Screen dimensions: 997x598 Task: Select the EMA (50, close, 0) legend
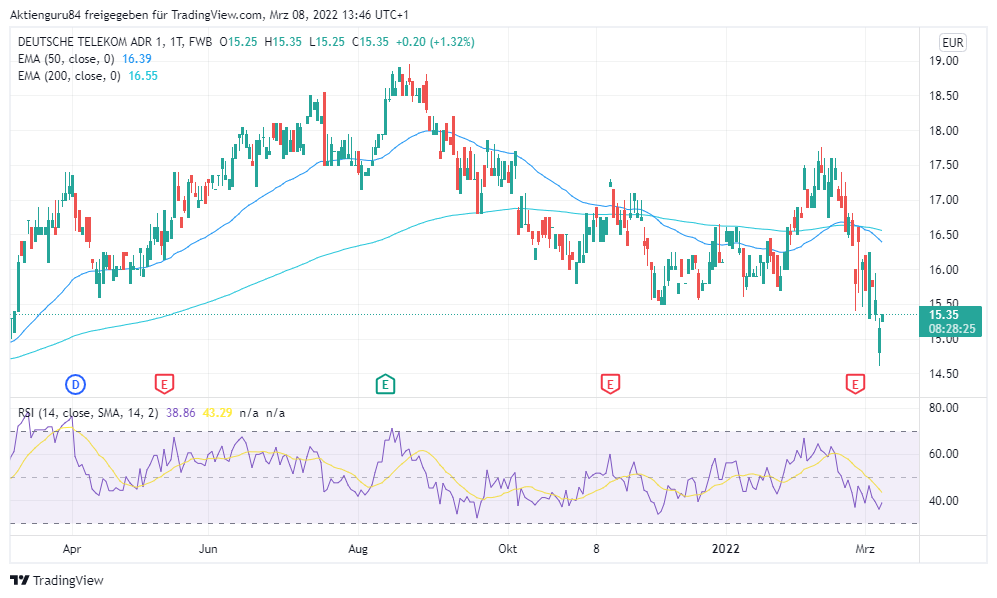[66, 59]
